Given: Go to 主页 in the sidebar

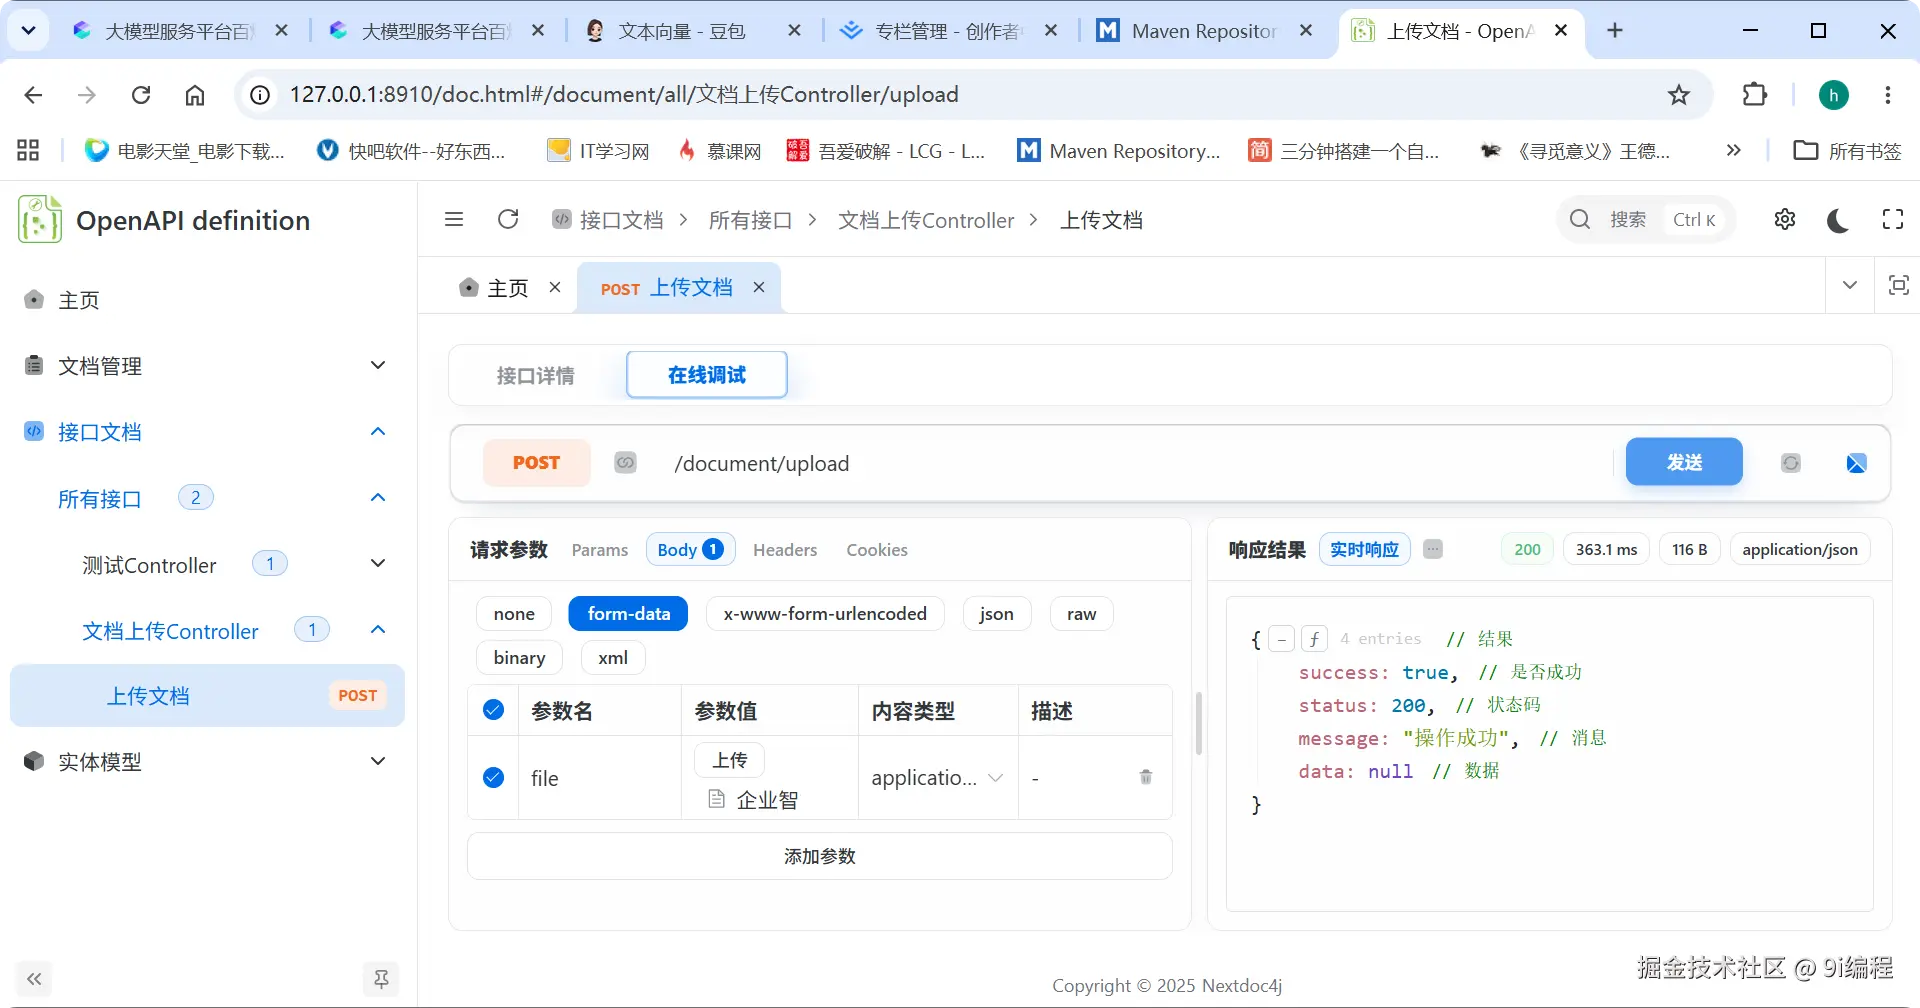Looking at the screenshot, I should (205, 300).
